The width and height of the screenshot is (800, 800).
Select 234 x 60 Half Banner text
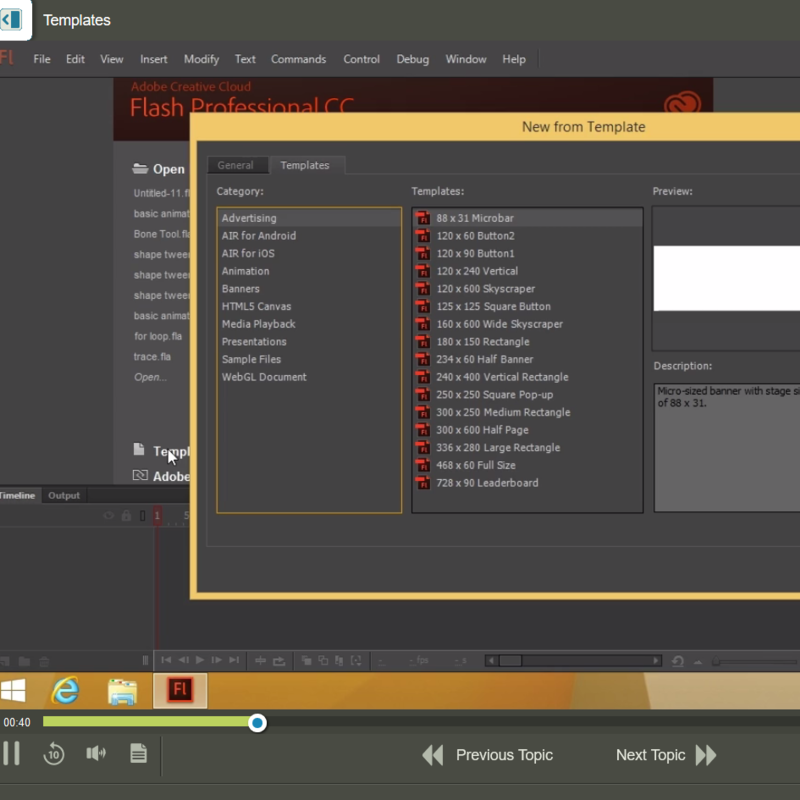click(x=484, y=360)
